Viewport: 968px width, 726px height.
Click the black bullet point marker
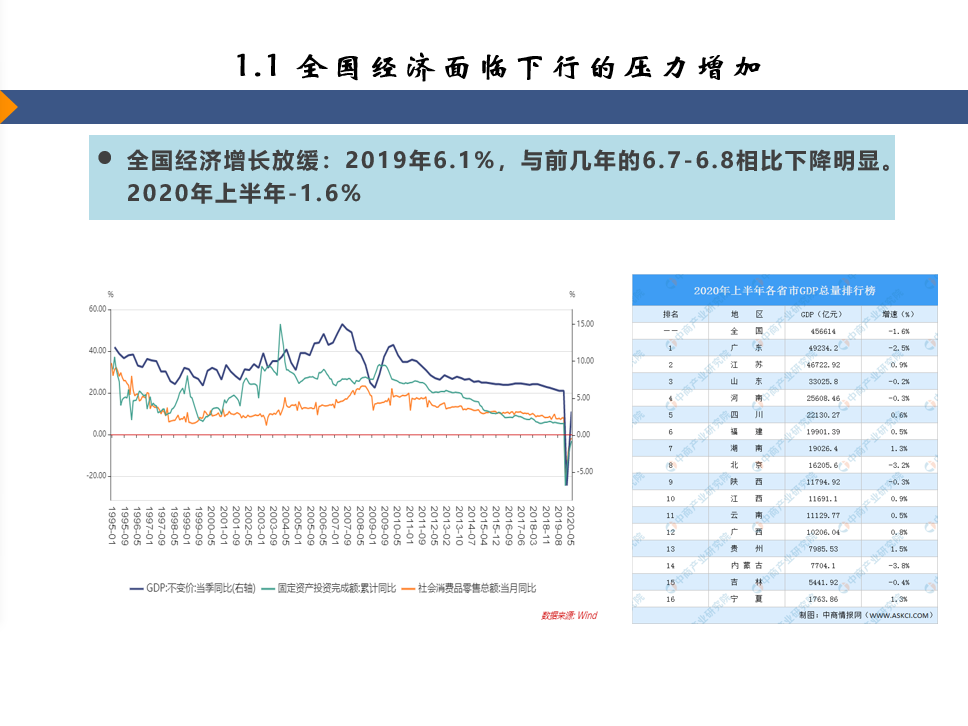[x=104, y=156]
